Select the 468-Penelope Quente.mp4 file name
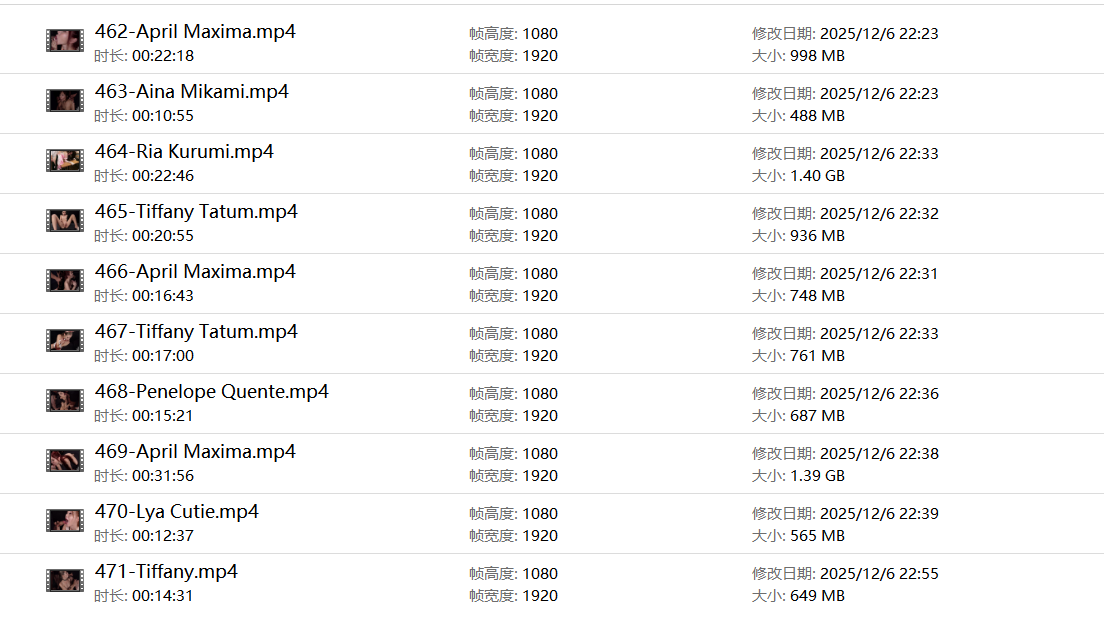1104x641 pixels. pyautogui.click(x=212, y=392)
